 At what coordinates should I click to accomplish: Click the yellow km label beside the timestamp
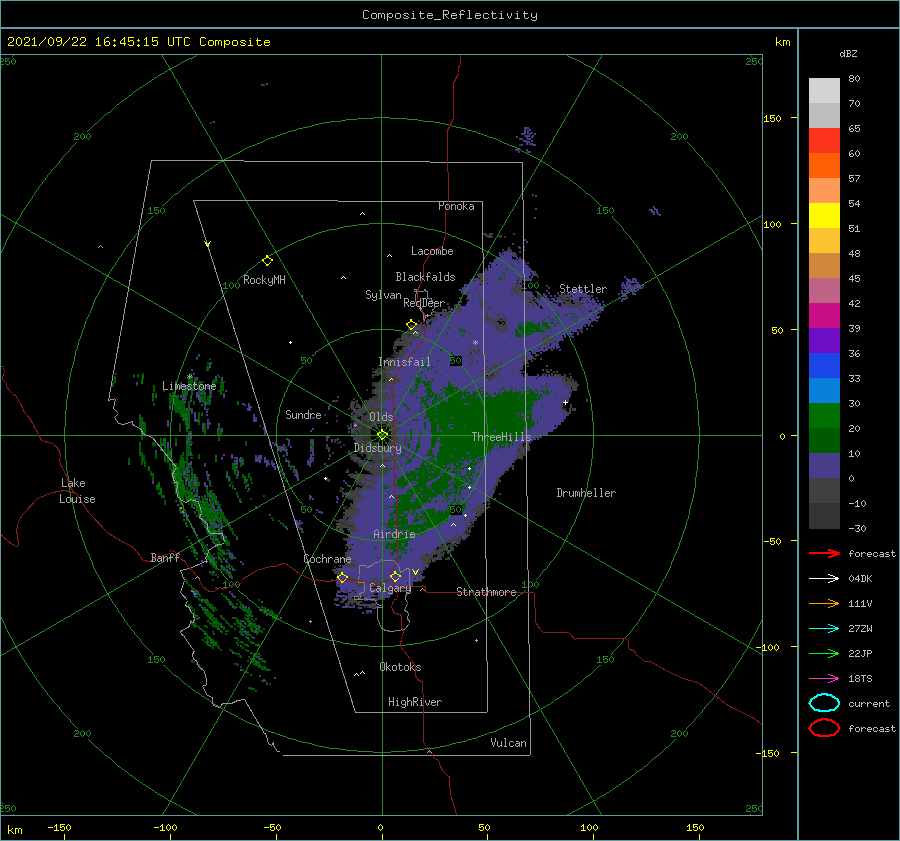click(783, 42)
